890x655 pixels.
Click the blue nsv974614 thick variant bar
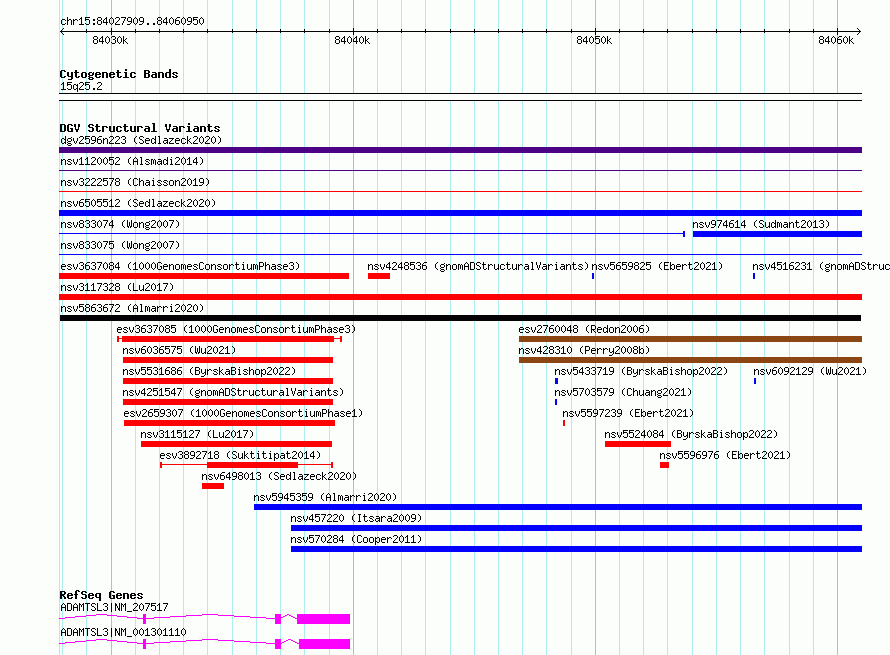pyautogui.click(x=778, y=234)
